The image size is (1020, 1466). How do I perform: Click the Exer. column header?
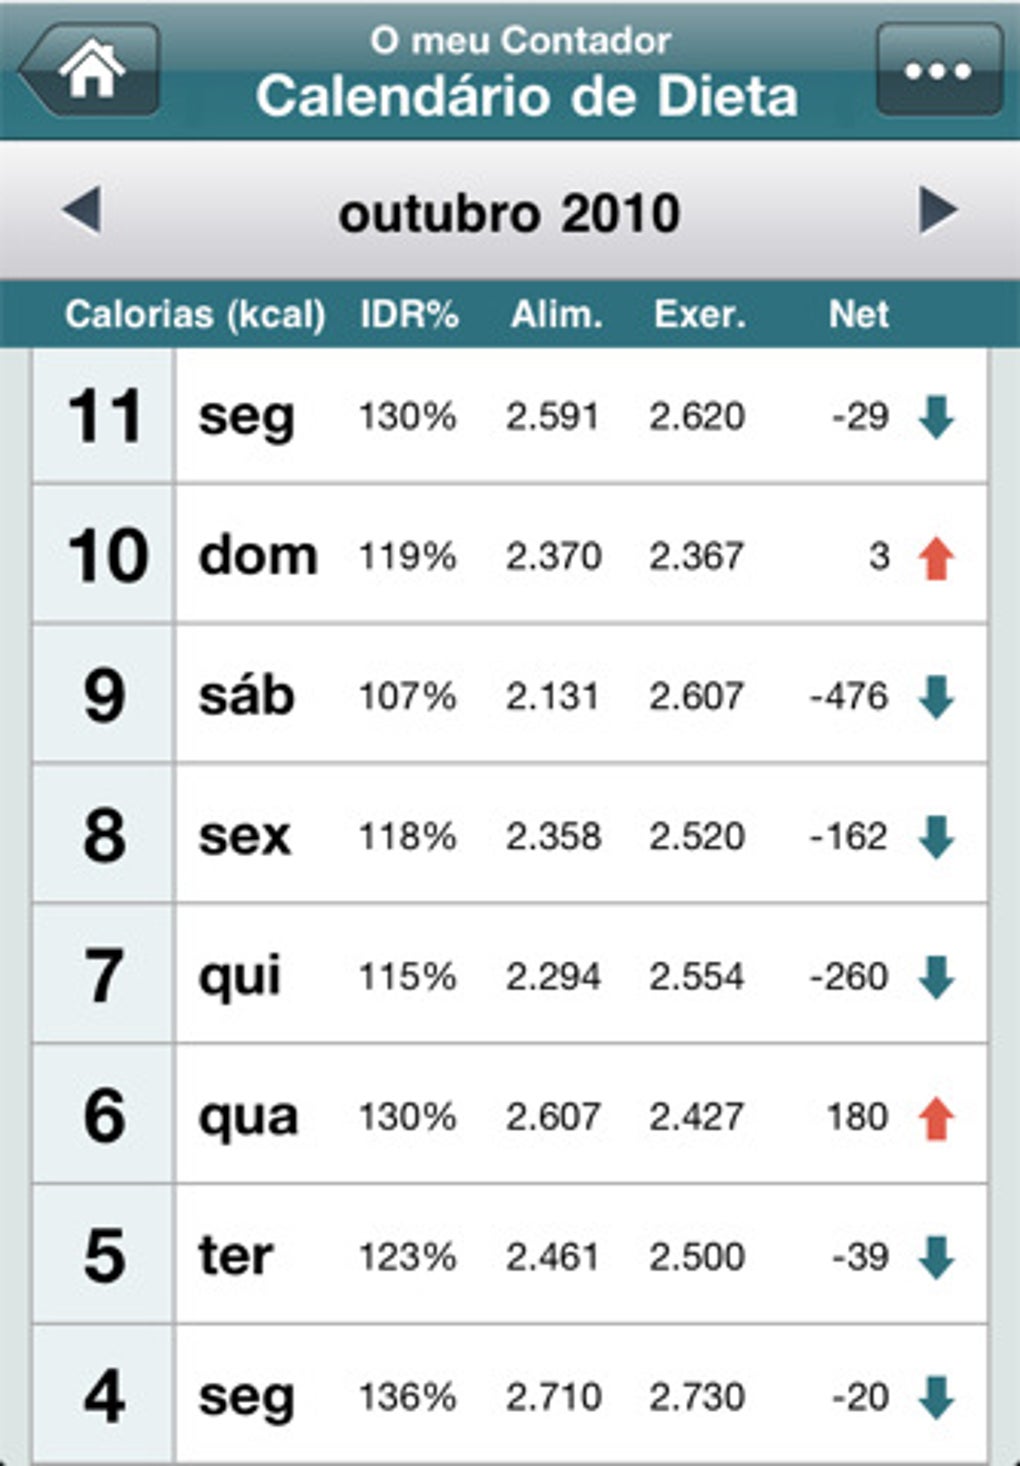(x=699, y=315)
